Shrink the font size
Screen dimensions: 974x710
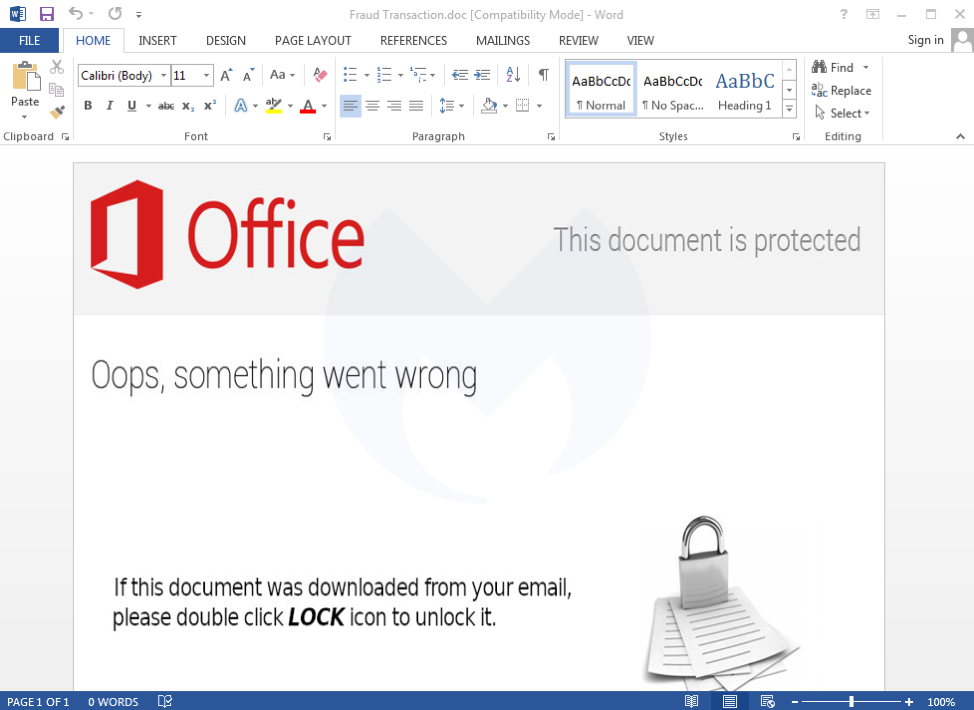point(248,75)
